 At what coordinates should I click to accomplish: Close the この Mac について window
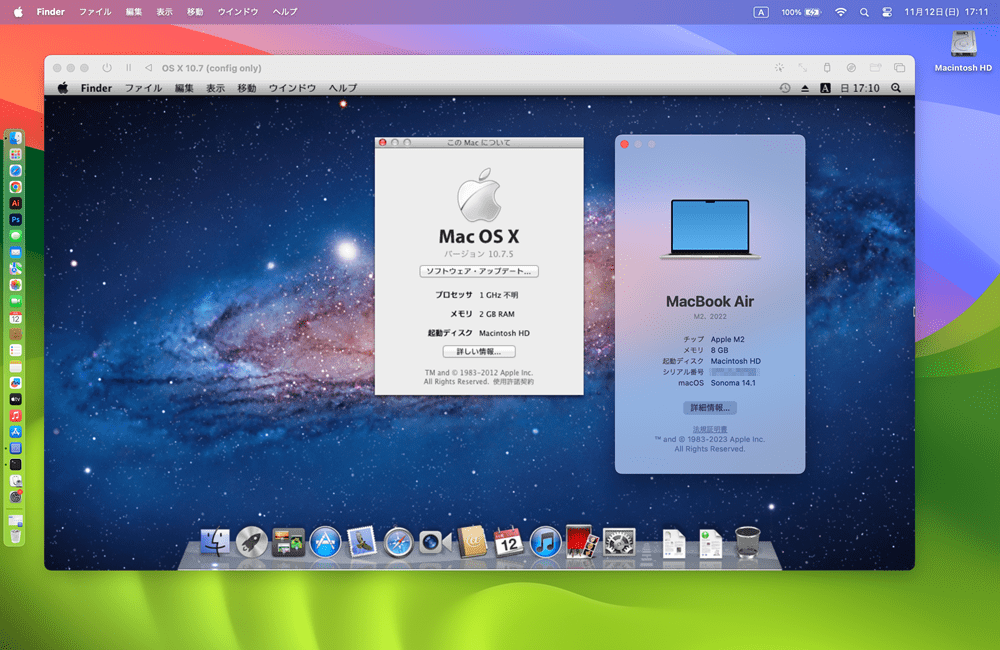click(x=383, y=142)
